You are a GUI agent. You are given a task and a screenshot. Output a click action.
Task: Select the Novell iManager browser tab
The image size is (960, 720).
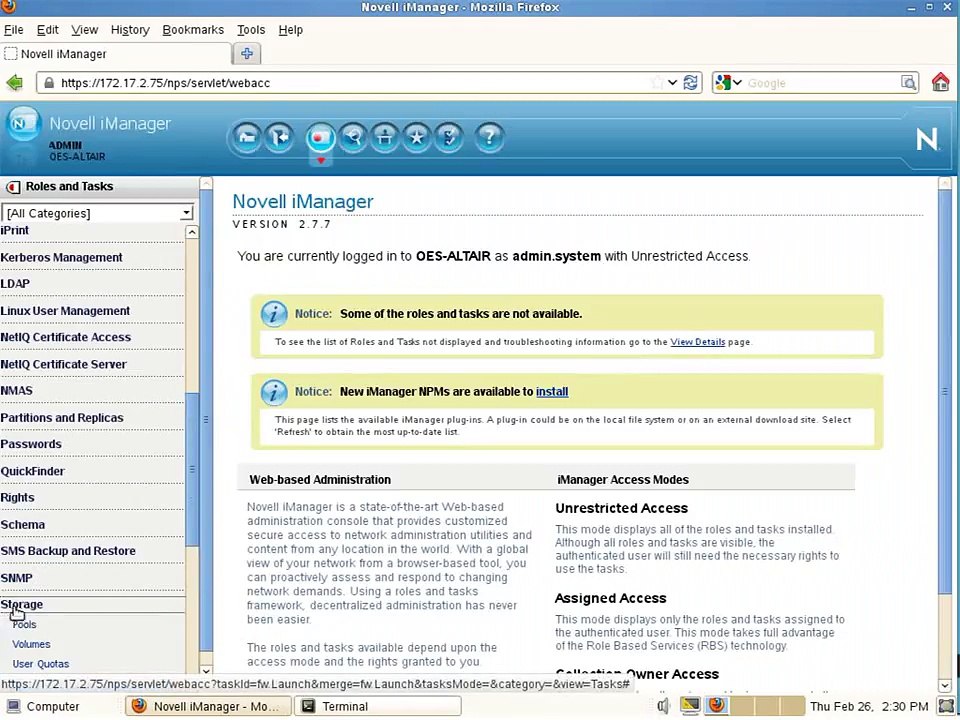click(x=116, y=54)
